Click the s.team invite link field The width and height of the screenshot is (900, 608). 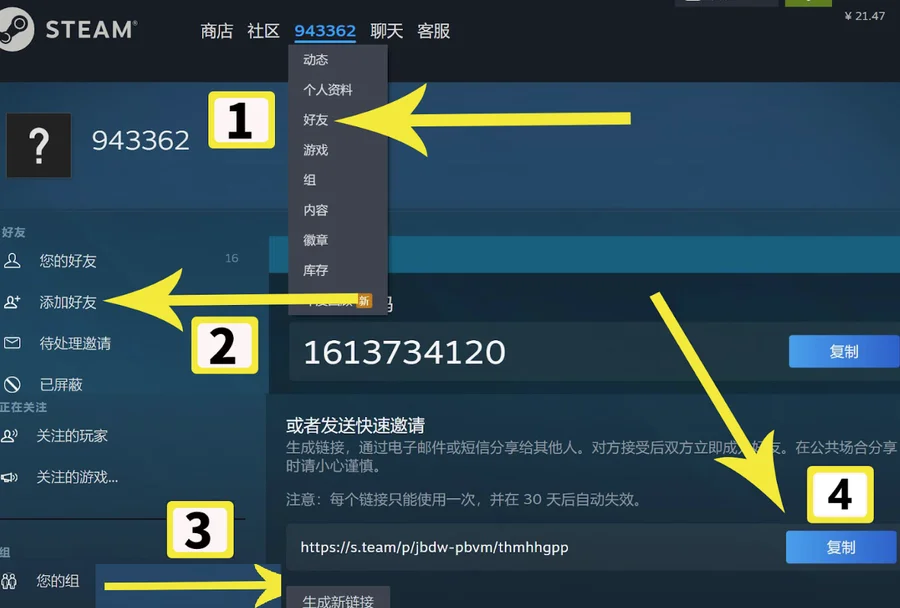[x=534, y=547]
